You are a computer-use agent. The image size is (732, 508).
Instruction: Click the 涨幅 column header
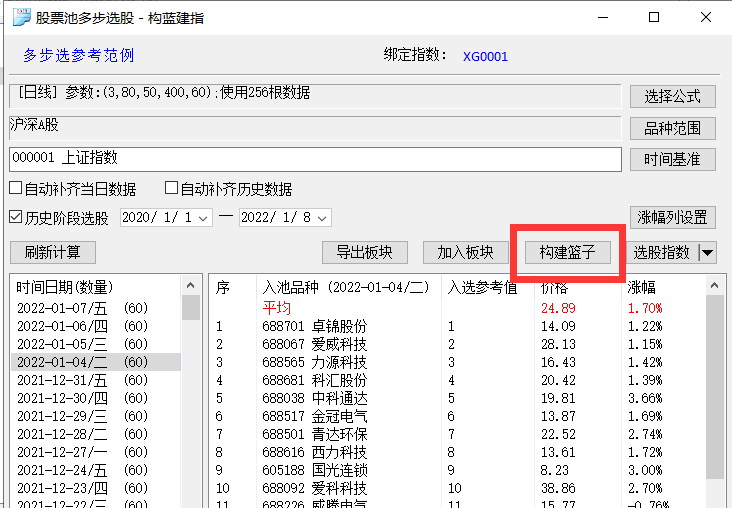(663, 287)
